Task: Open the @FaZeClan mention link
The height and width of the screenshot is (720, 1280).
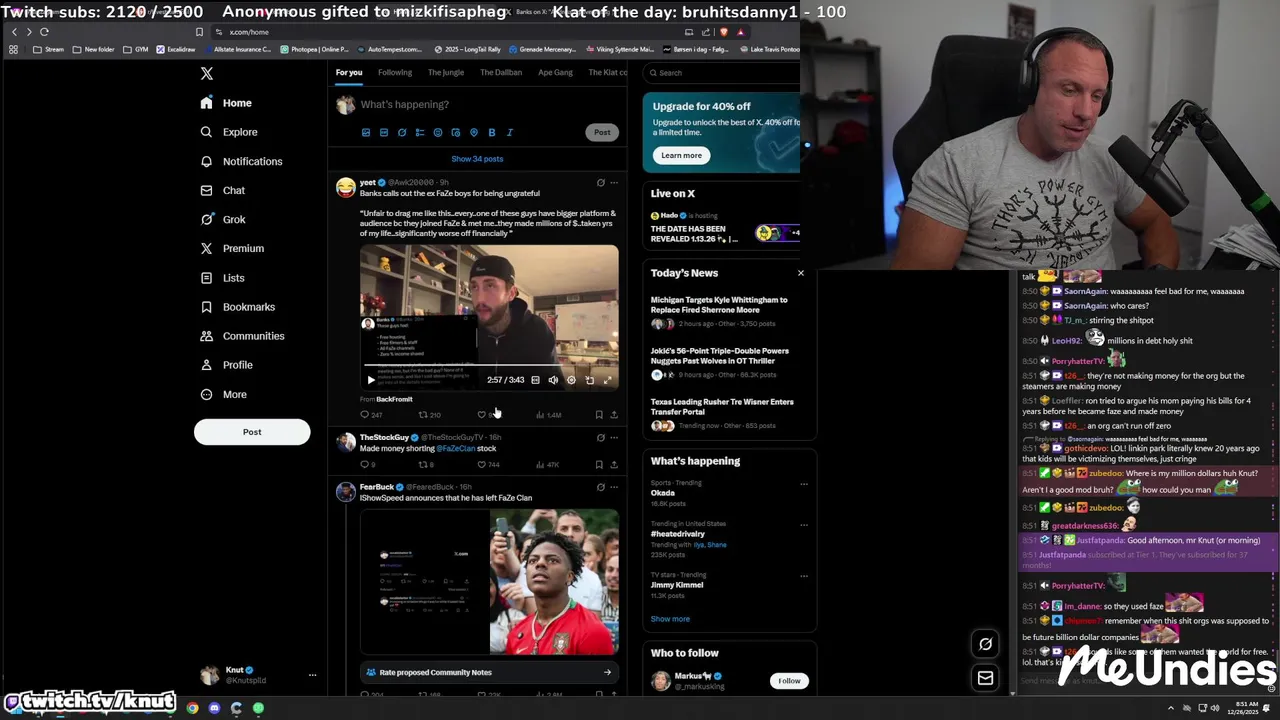Action: click(x=455, y=448)
